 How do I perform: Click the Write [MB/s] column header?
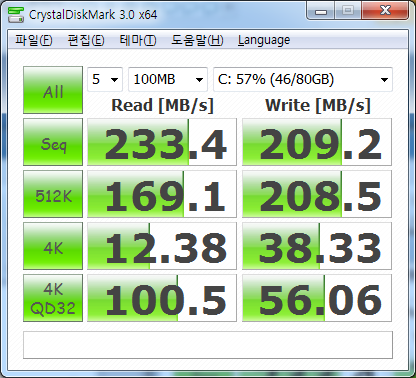[x=318, y=105]
